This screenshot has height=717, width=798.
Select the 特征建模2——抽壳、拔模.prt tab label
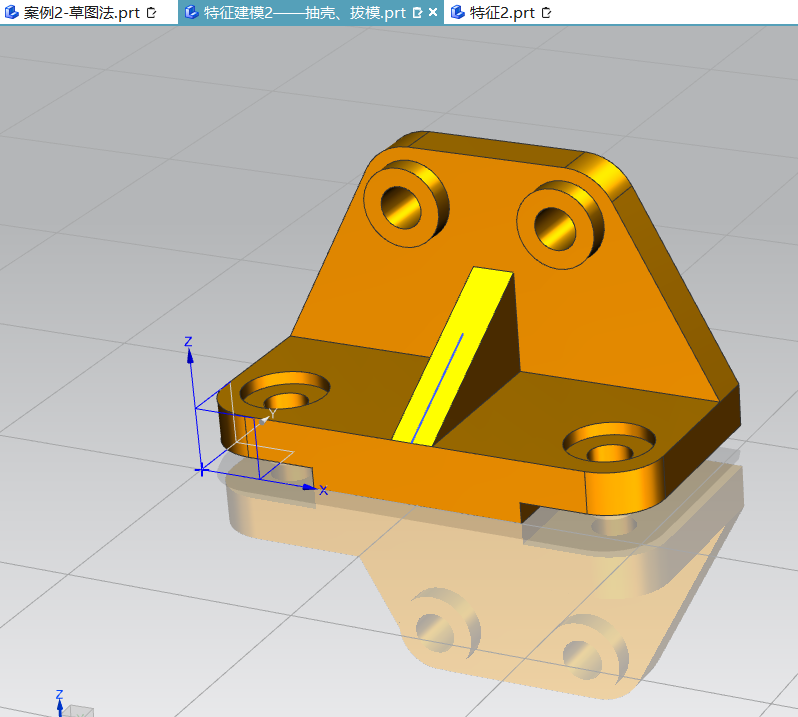(x=304, y=12)
